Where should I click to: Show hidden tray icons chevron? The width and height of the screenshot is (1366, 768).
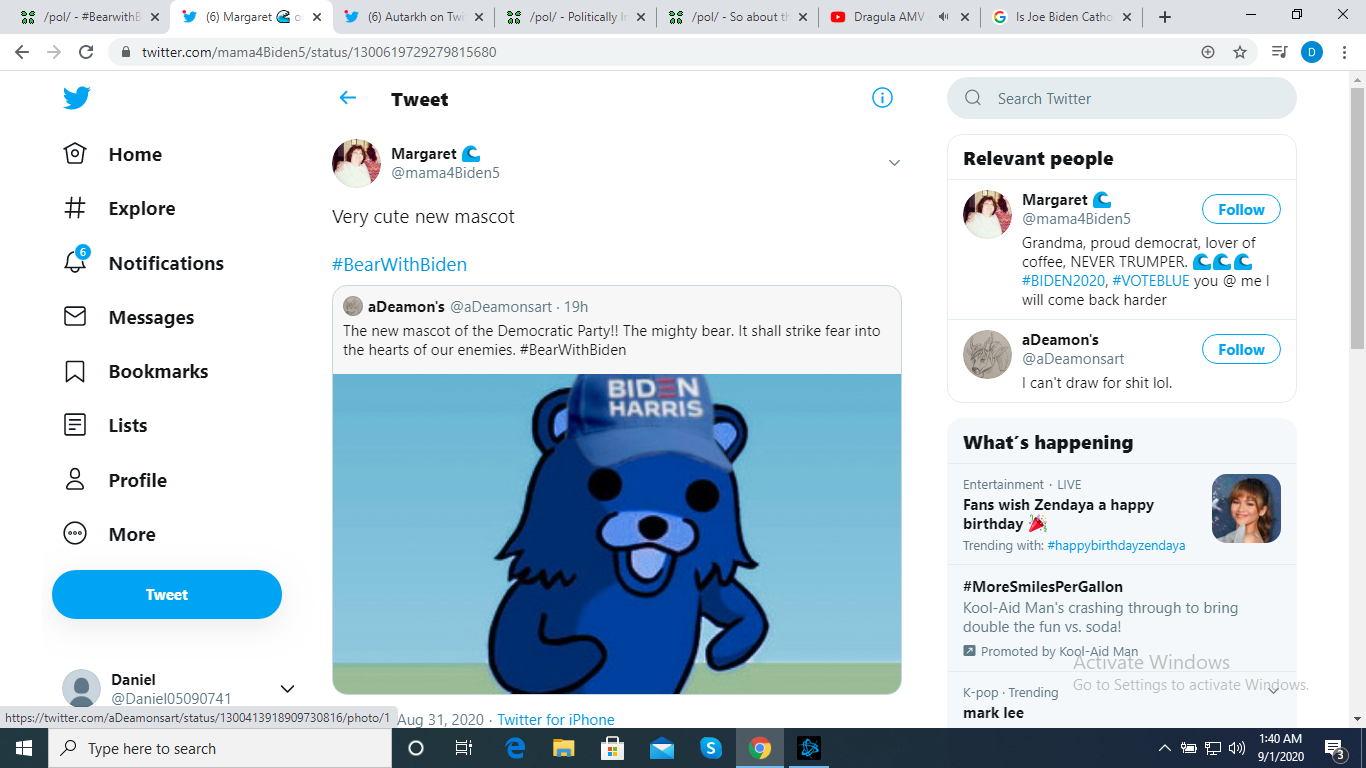1164,748
